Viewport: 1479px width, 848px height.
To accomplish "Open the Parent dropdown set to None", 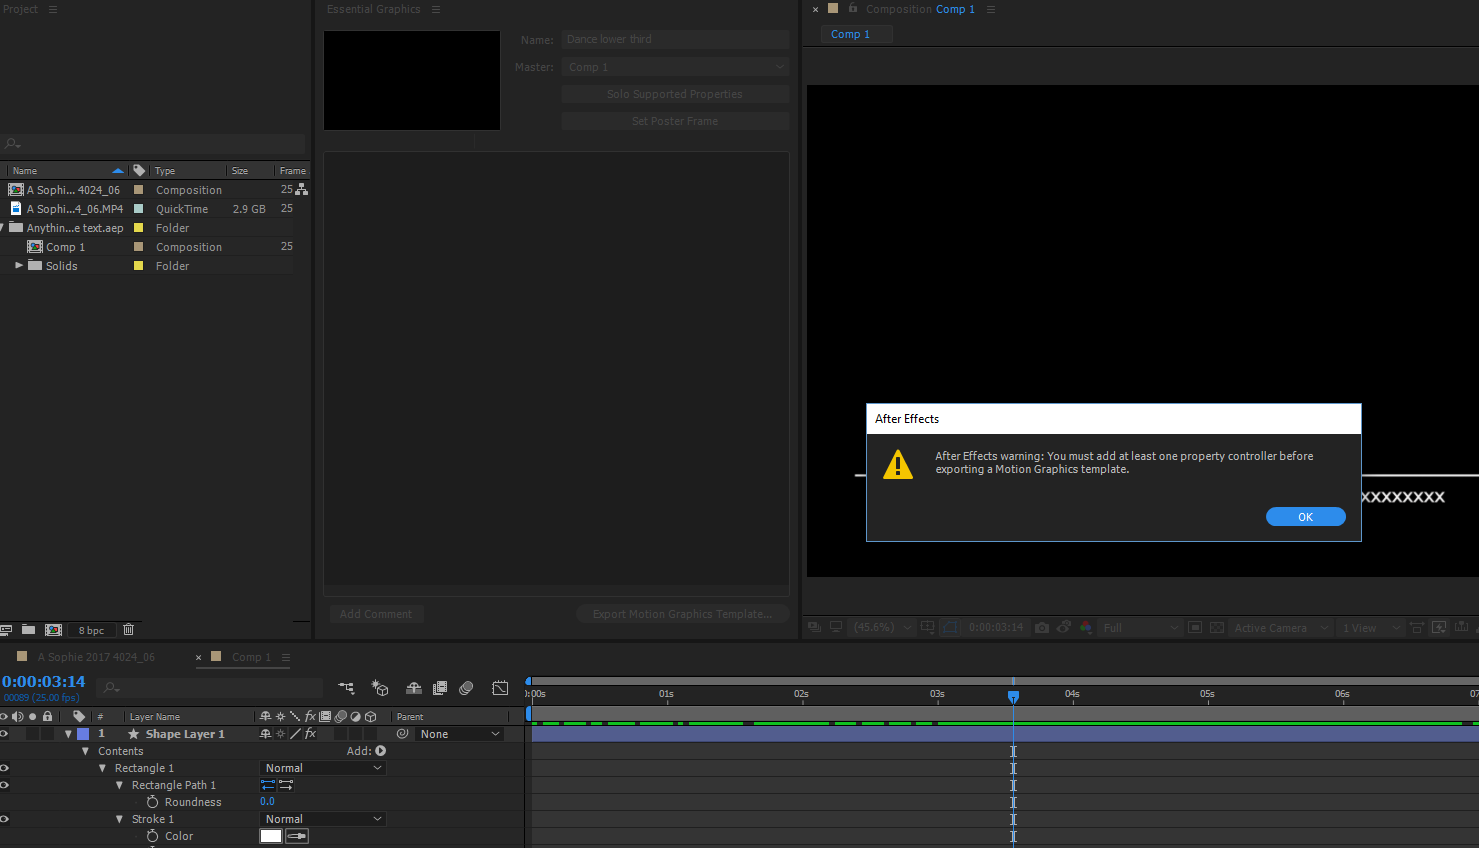I will coord(459,733).
